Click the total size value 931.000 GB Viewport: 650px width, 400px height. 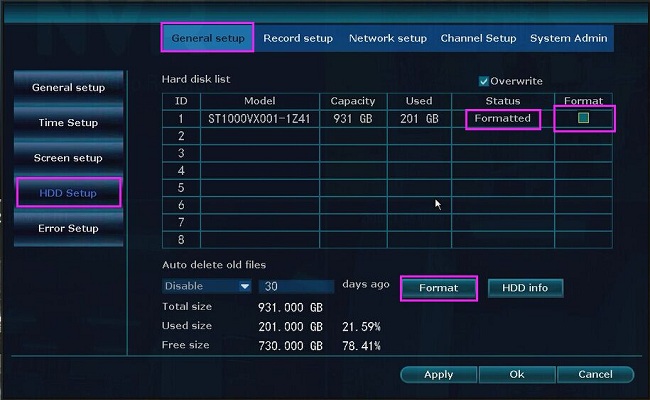point(290,308)
